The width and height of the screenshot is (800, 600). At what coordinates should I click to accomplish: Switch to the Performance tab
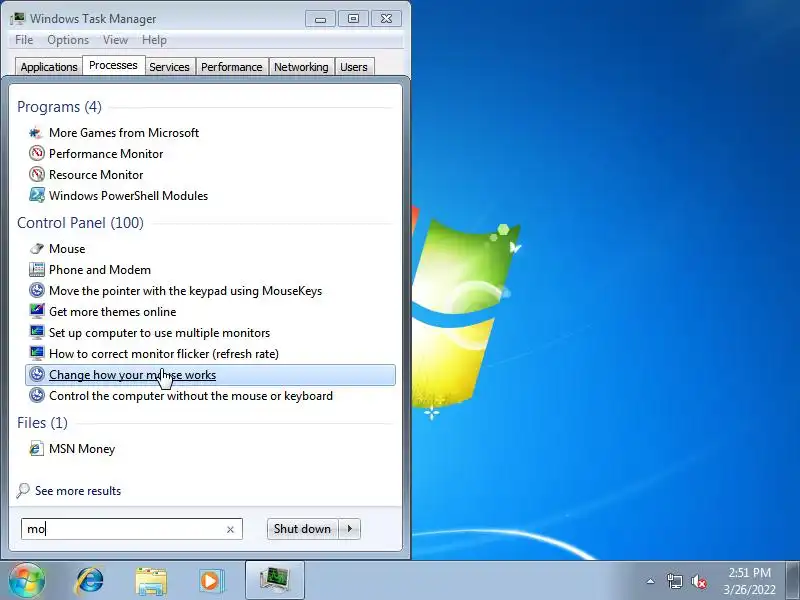pyautogui.click(x=232, y=67)
